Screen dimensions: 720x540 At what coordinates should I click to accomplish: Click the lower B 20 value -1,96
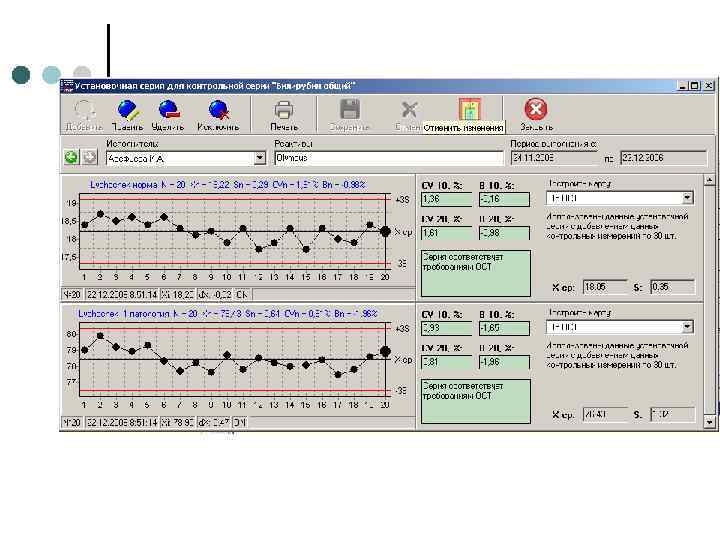tap(504, 362)
